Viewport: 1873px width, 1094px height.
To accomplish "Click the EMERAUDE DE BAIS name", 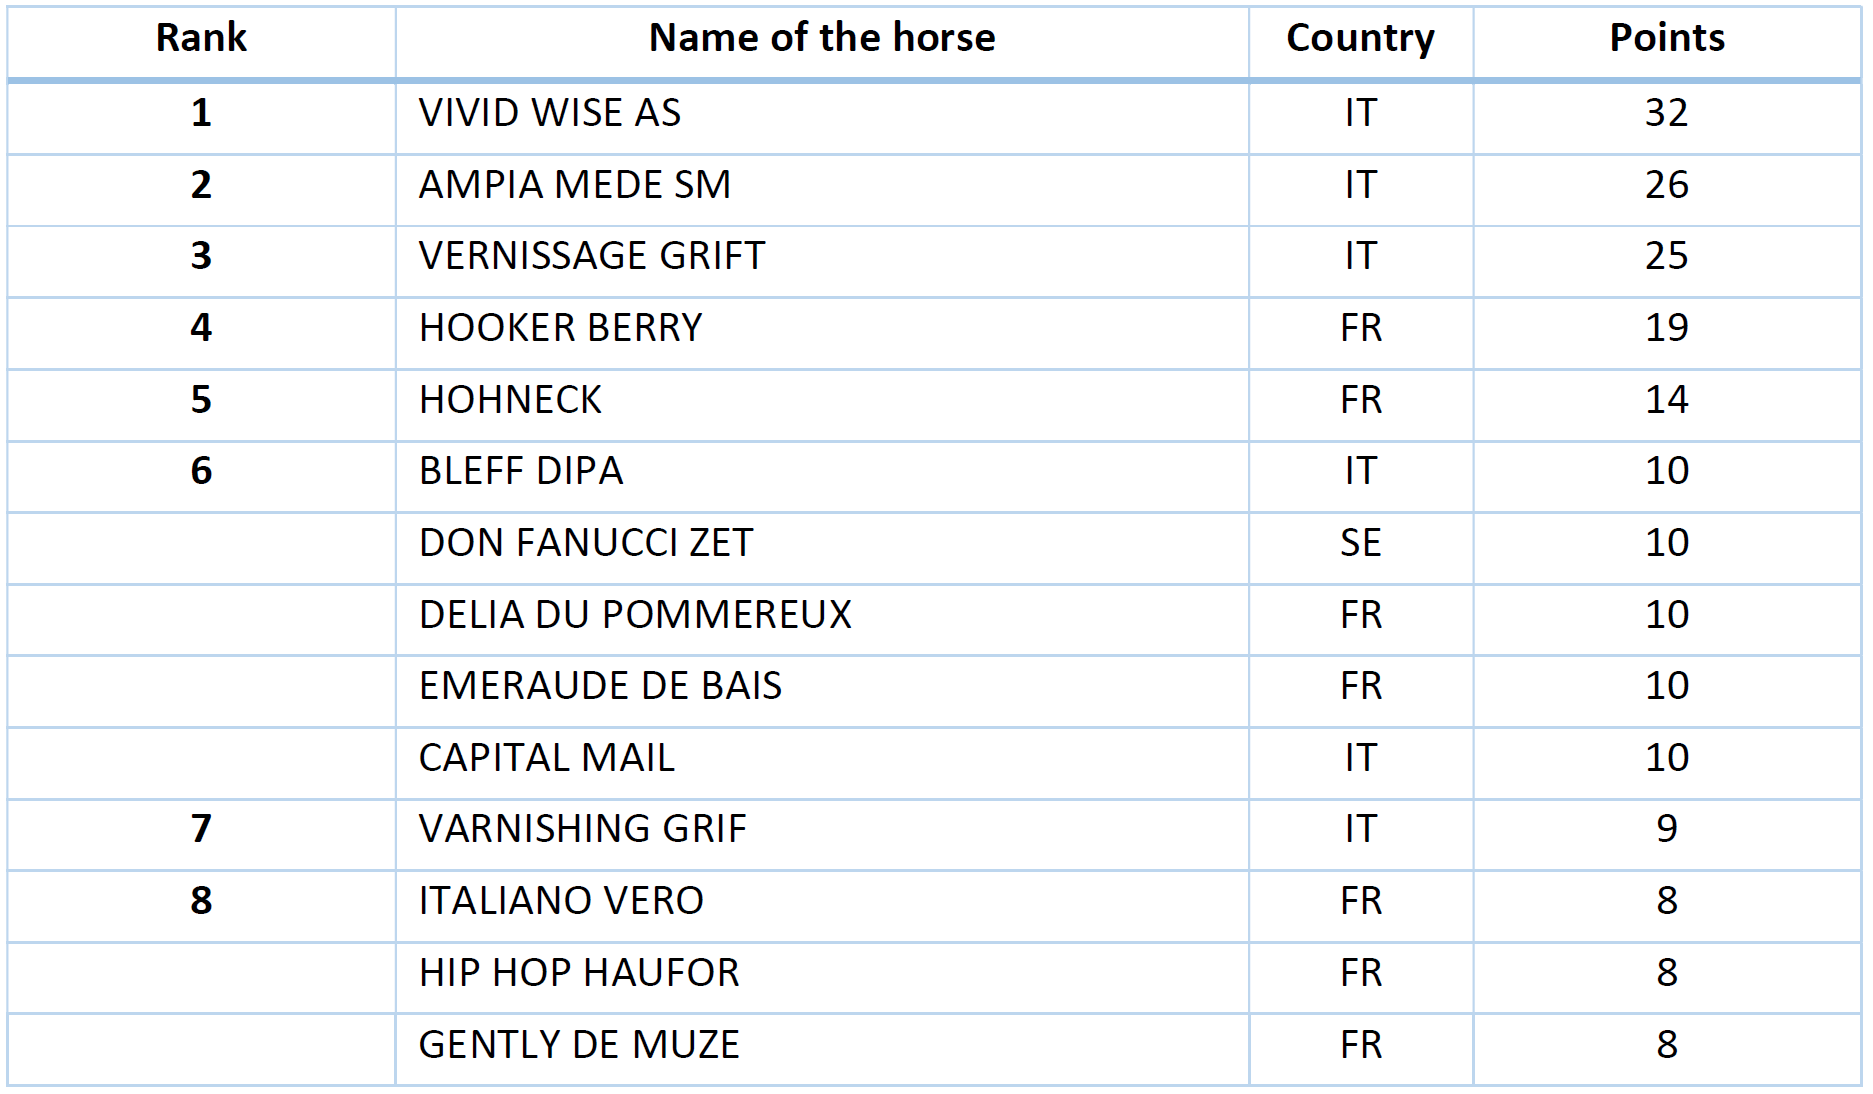I will point(600,686).
